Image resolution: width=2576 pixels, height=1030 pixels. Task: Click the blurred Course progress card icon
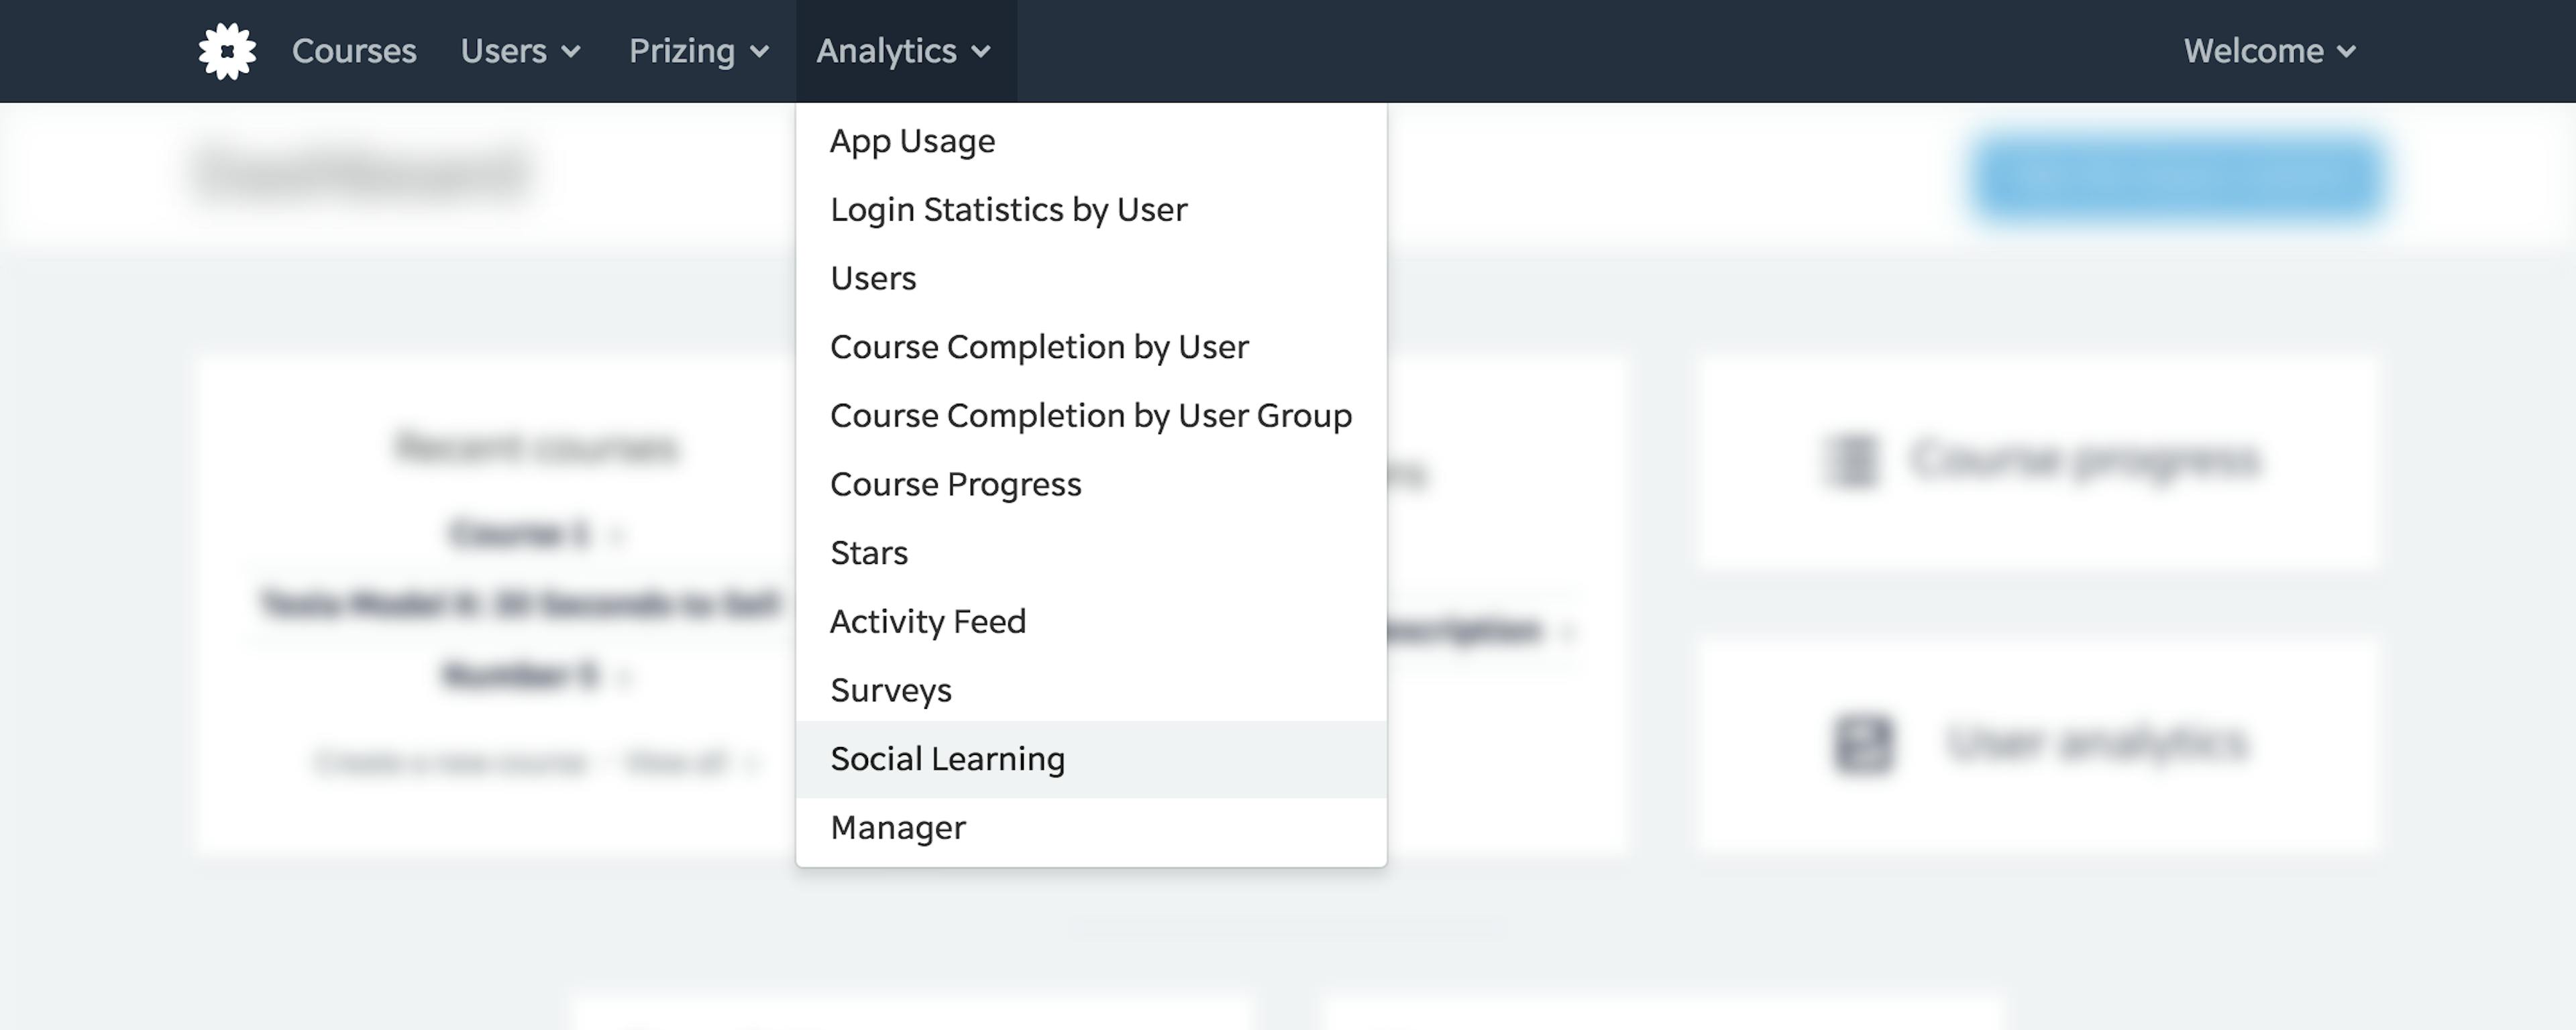pyautogui.click(x=1851, y=461)
